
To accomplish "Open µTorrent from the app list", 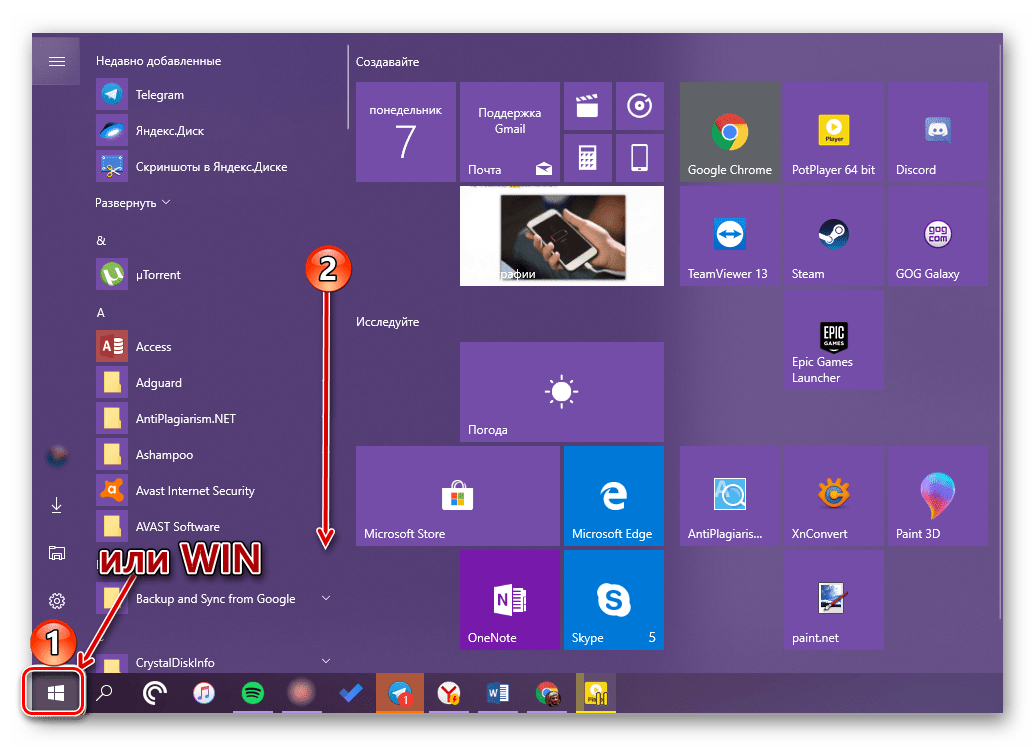I will [x=158, y=275].
